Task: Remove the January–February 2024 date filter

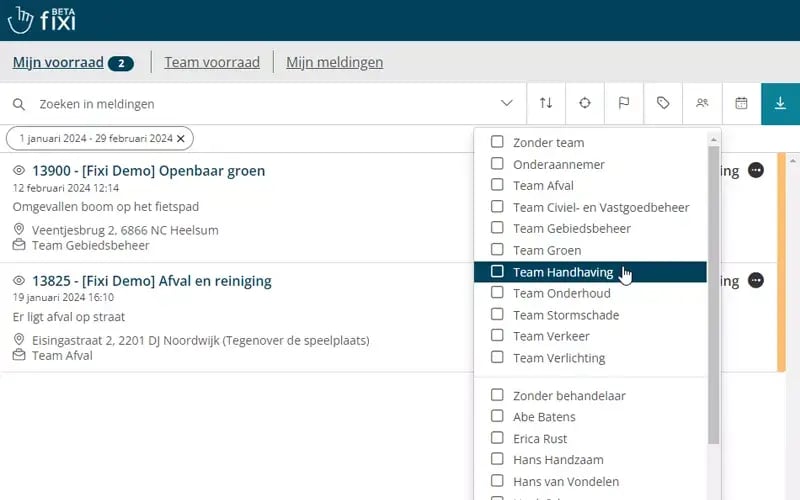Action: (x=181, y=138)
